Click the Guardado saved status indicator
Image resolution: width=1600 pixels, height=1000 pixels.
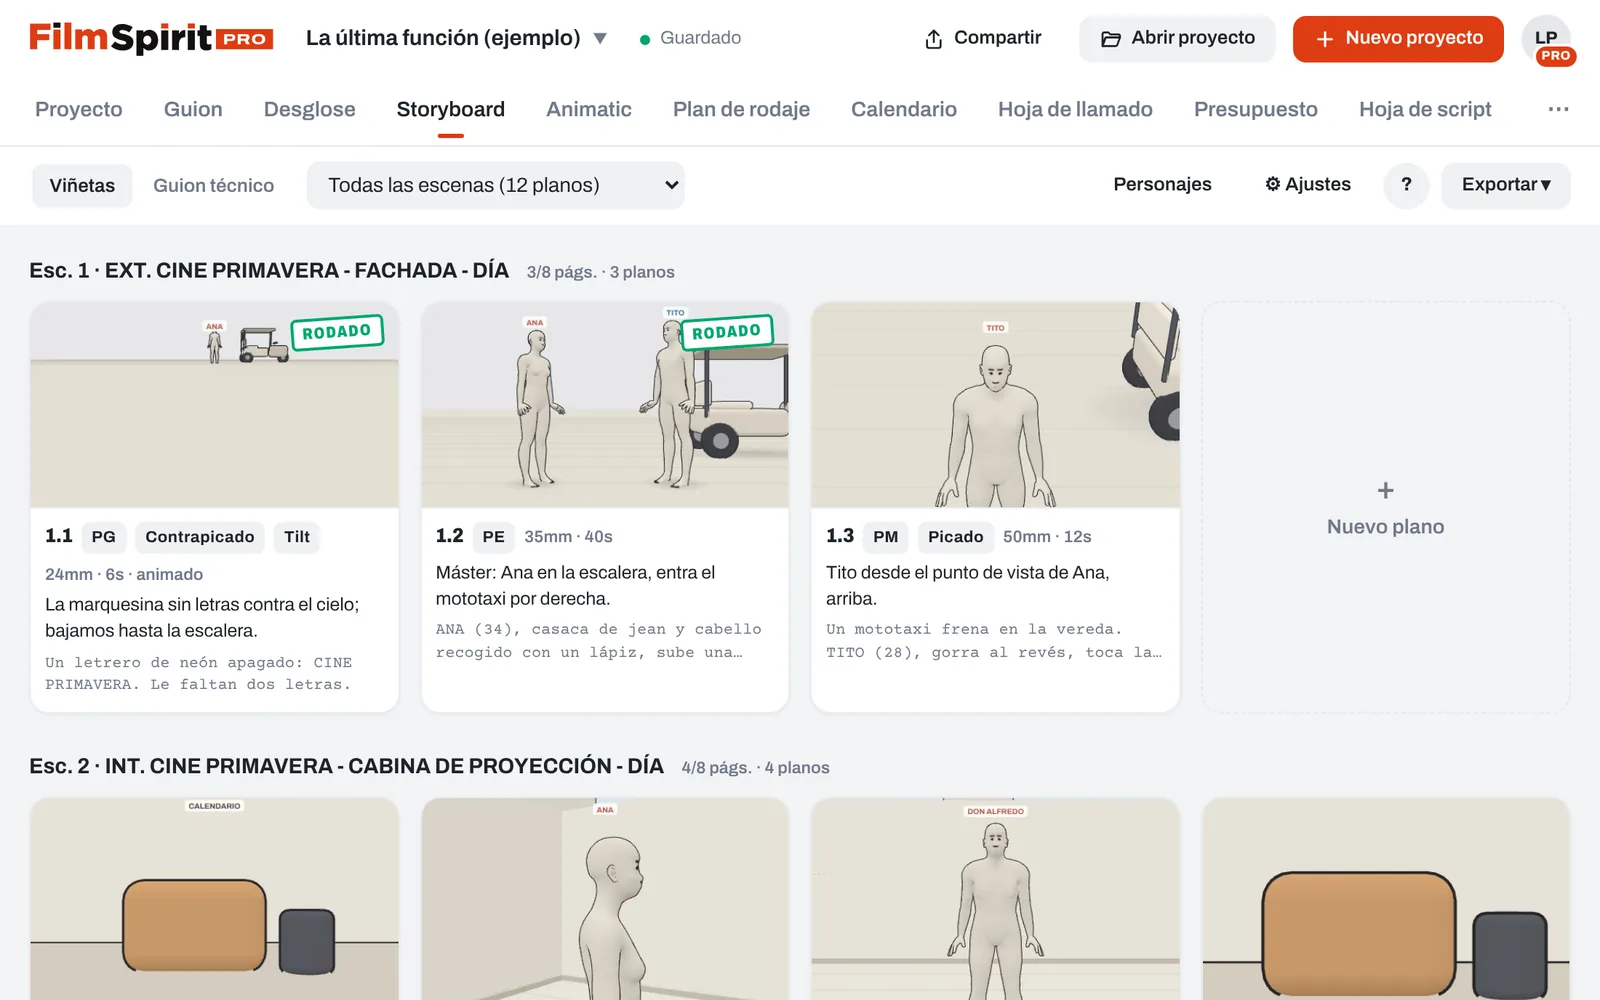click(690, 38)
